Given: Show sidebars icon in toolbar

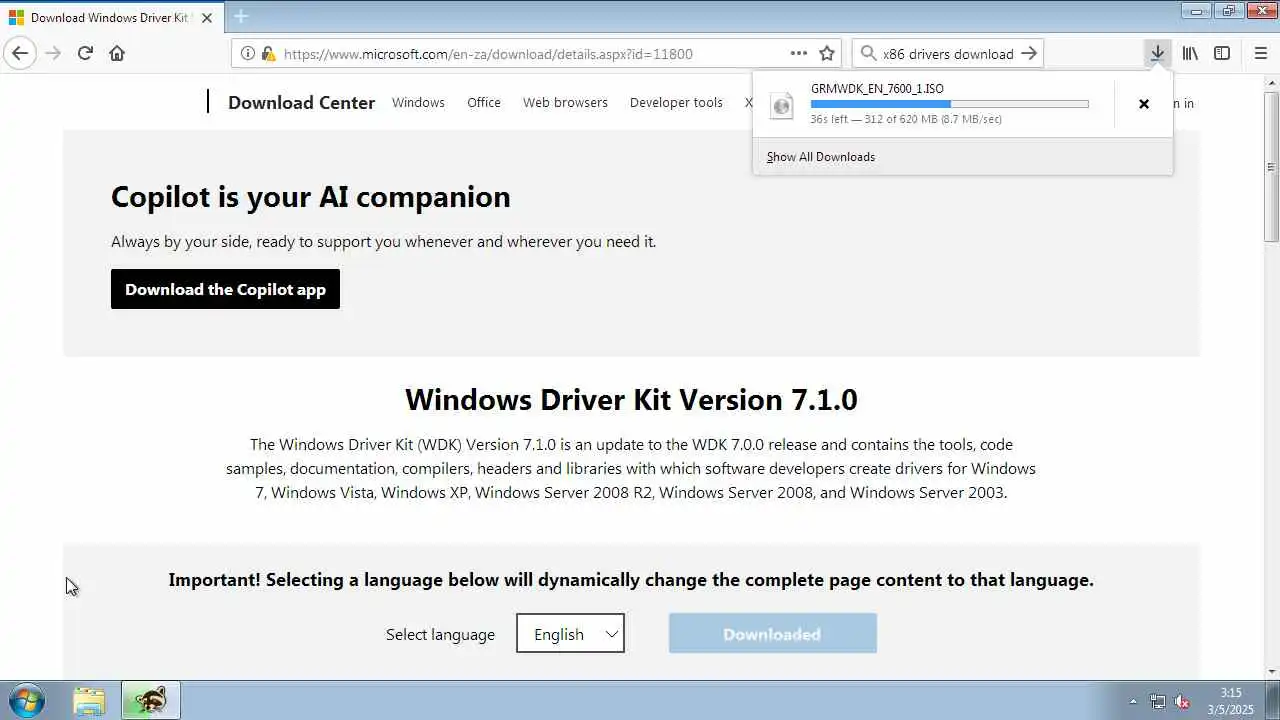Looking at the screenshot, I should coord(1222,54).
